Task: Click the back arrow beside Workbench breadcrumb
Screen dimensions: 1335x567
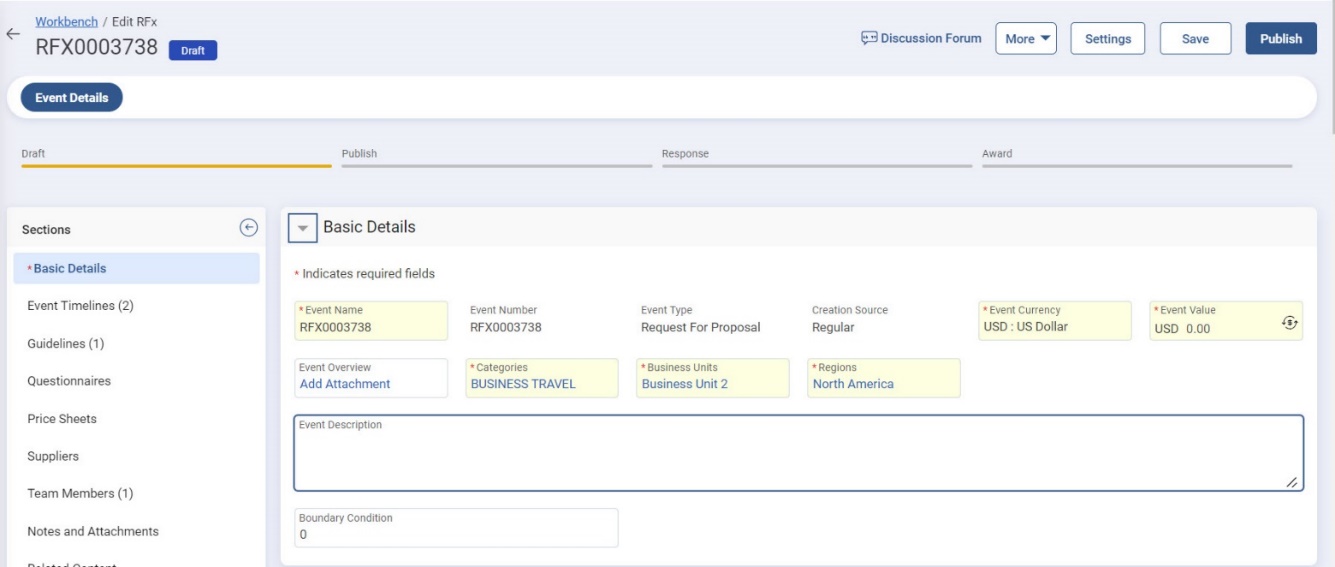Action: 12,33
